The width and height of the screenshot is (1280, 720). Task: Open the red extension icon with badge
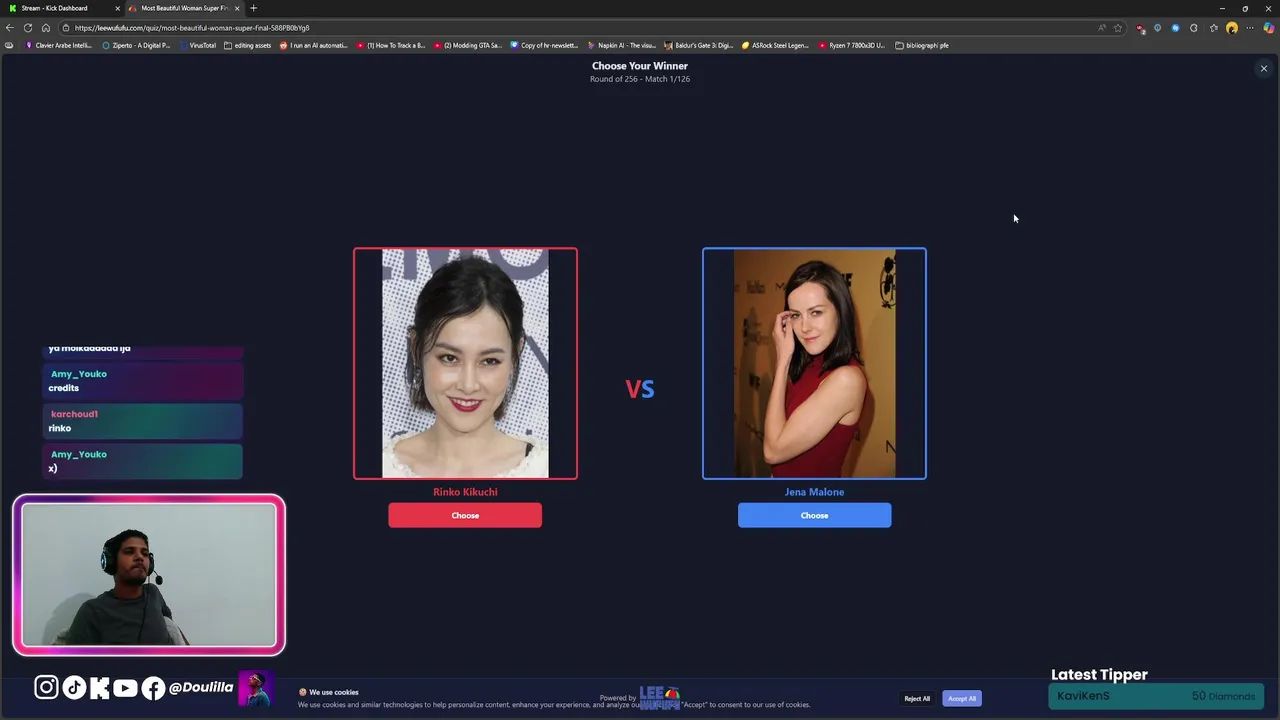point(1140,28)
